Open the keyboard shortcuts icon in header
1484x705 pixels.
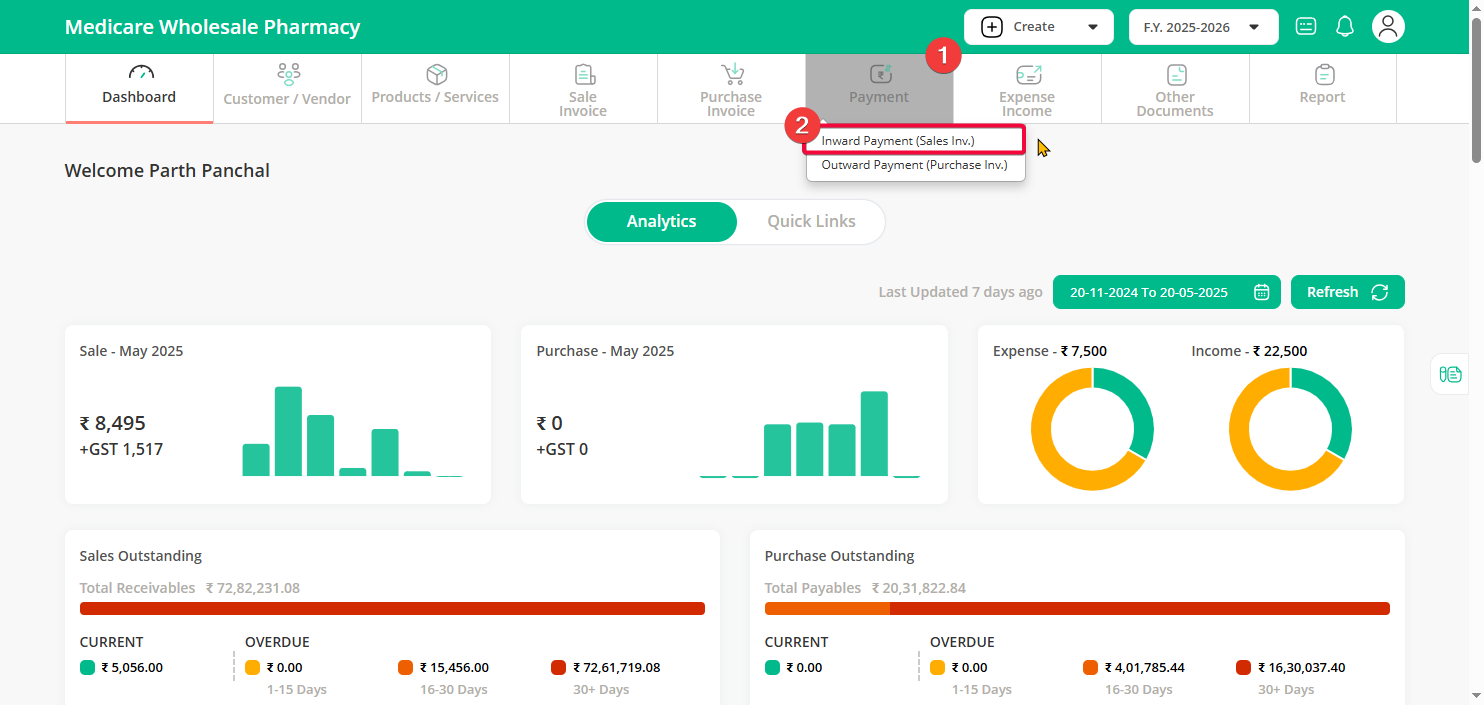pyautogui.click(x=1306, y=27)
